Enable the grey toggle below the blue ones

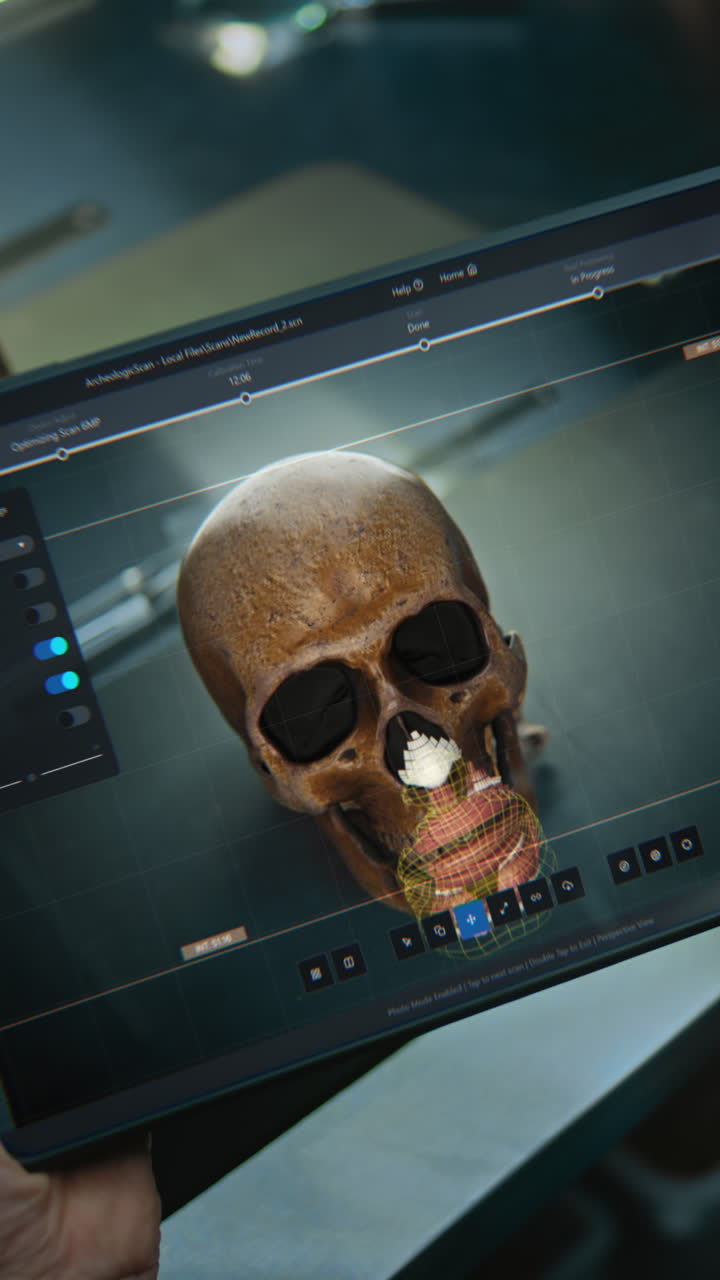click(74, 716)
